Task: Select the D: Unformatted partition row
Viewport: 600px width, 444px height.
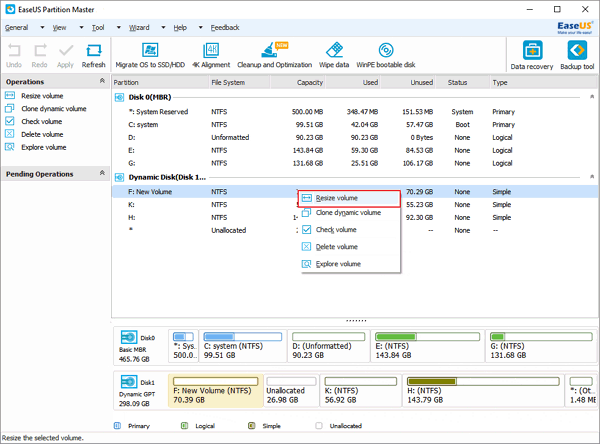Action: pyautogui.click(x=354, y=137)
